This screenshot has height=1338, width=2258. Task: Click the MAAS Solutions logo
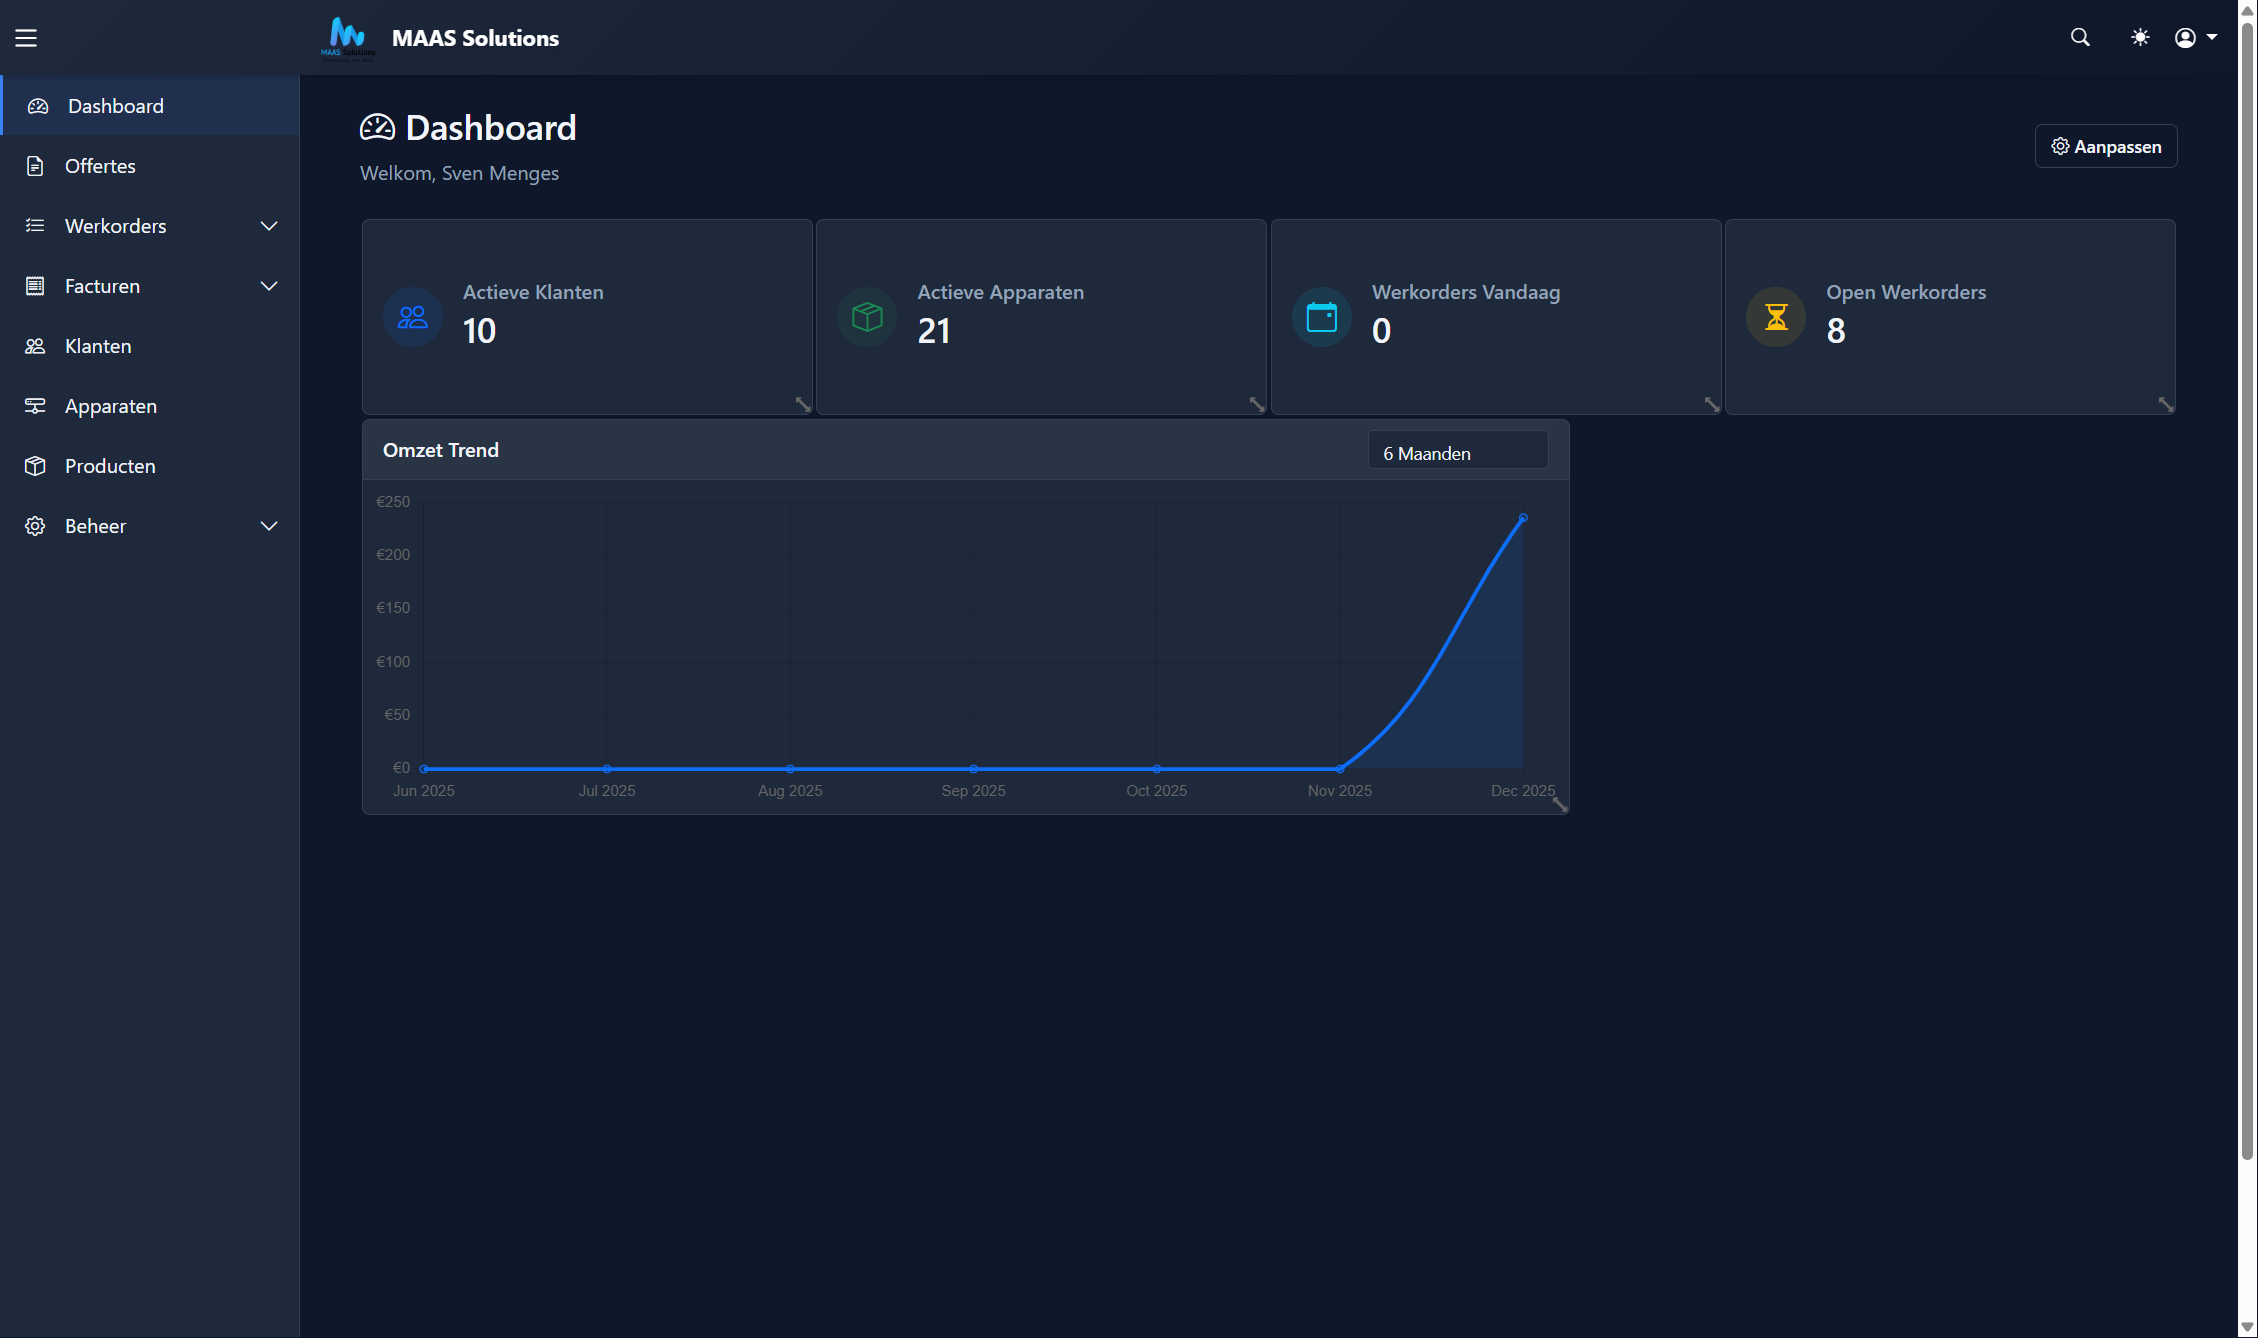(x=348, y=38)
